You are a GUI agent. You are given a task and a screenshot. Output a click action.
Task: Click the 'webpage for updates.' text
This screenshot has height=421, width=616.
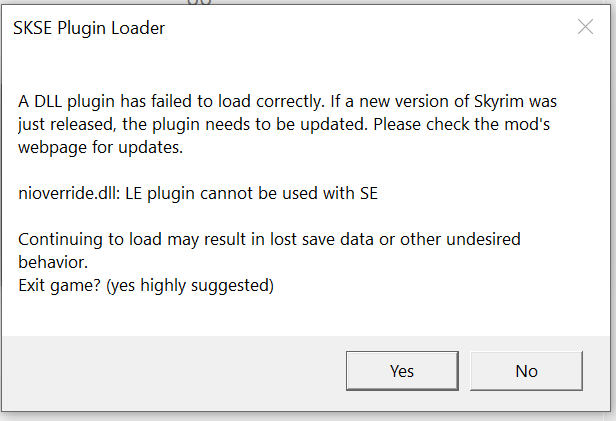(101, 148)
